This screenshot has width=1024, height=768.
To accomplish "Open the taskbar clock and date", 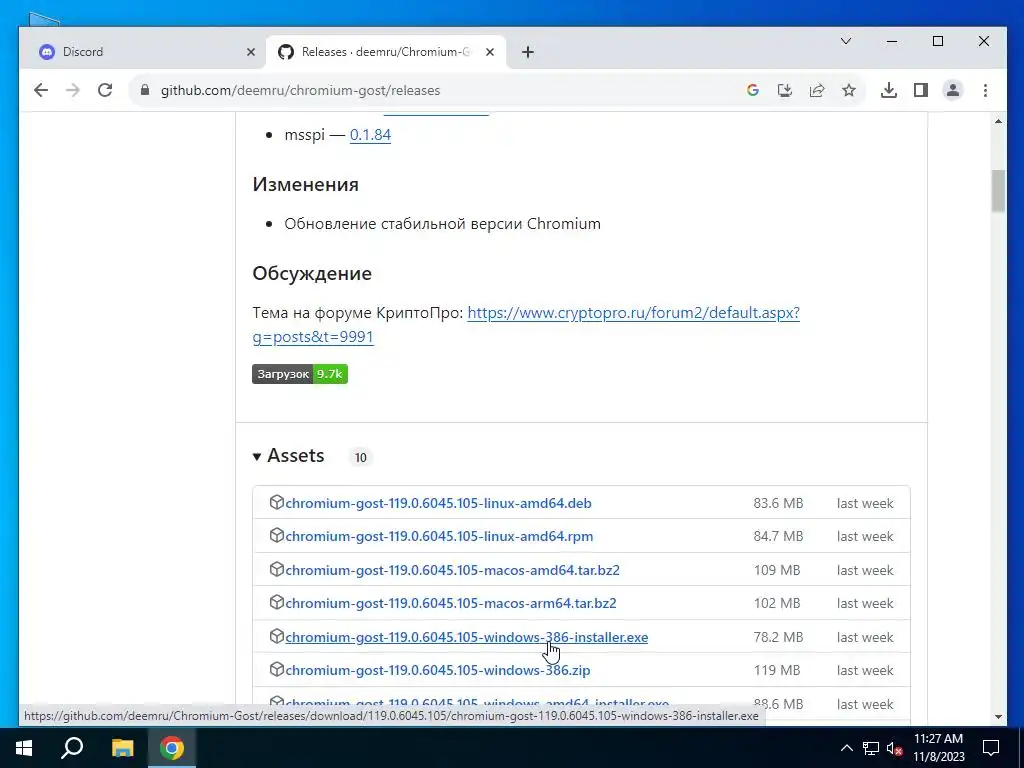I will point(938,748).
